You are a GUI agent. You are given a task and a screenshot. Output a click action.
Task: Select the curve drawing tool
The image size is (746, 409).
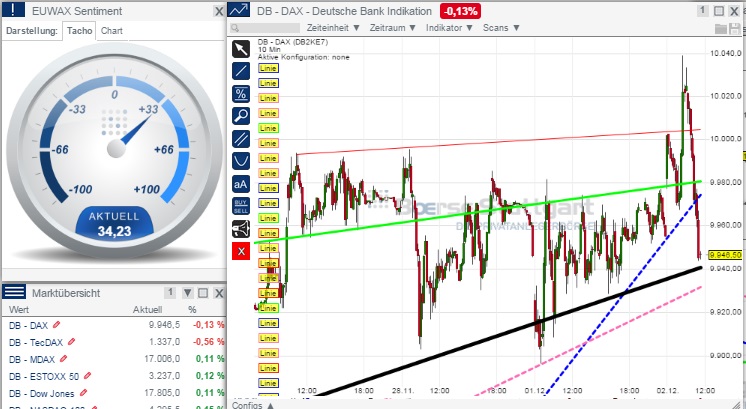(x=241, y=161)
